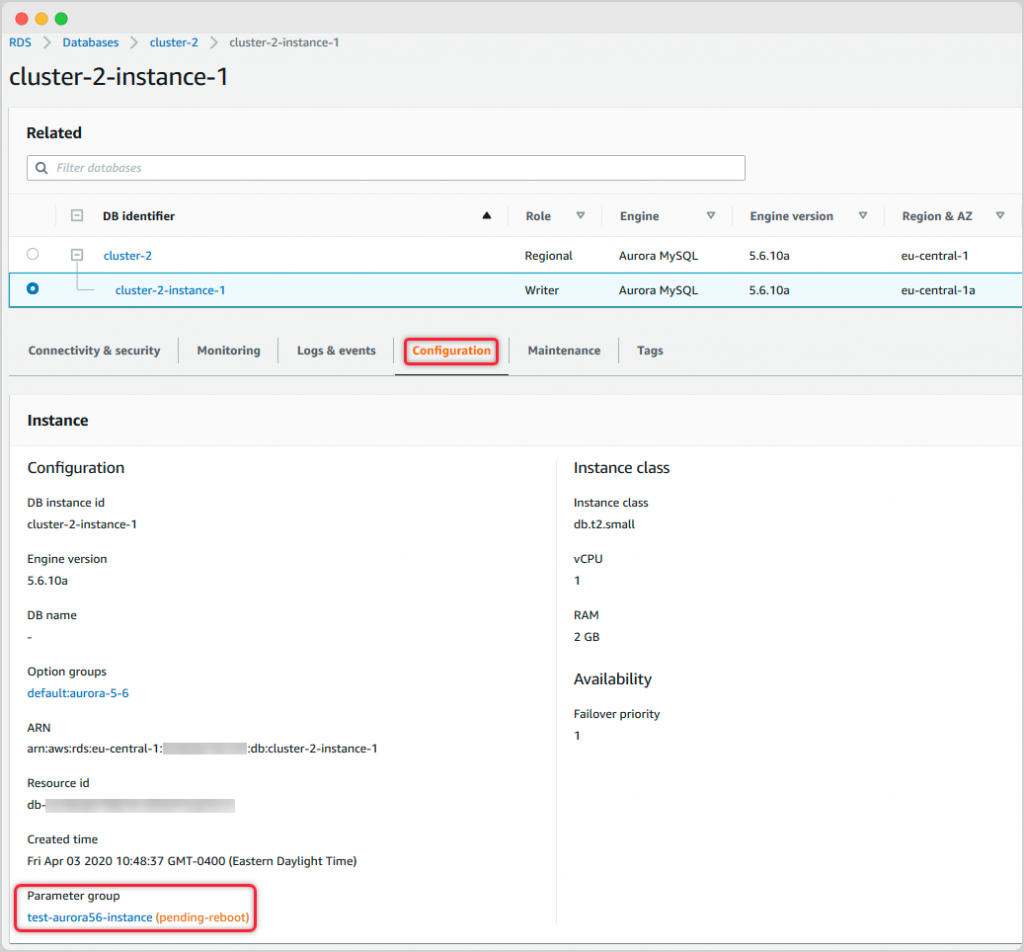Image resolution: width=1024 pixels, height=952 pixels.
Task: Select the cluster-2 radio button
Action: pos(33,254)
